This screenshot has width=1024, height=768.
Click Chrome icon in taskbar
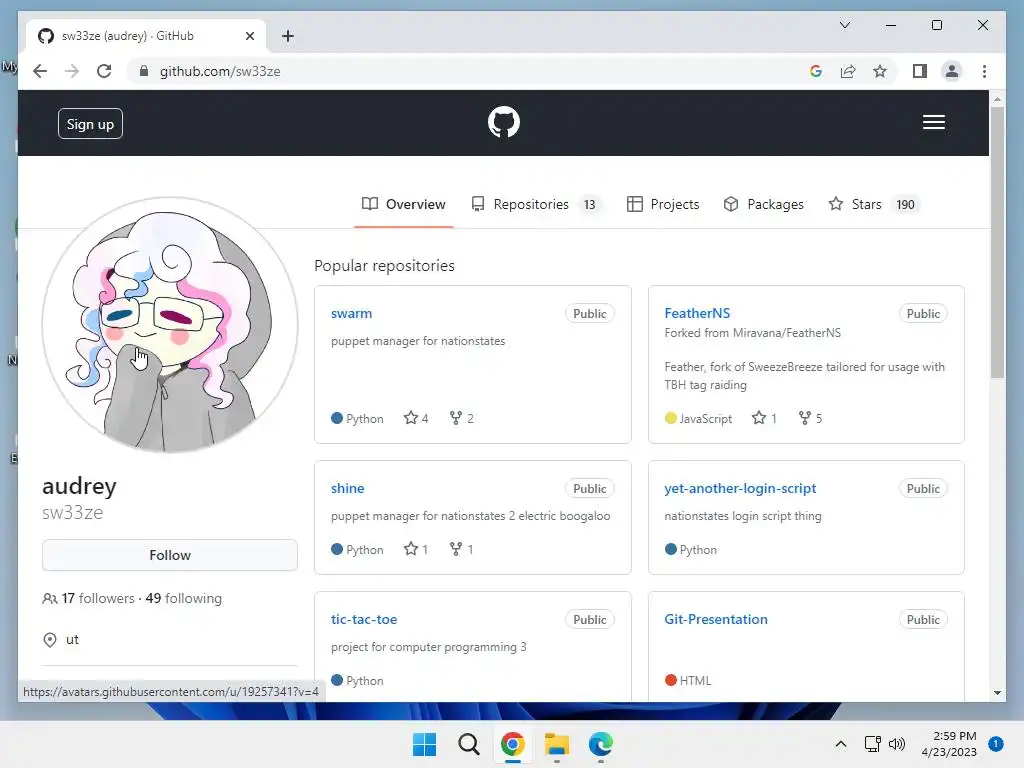pyautogui.click(x=513, y=744)
